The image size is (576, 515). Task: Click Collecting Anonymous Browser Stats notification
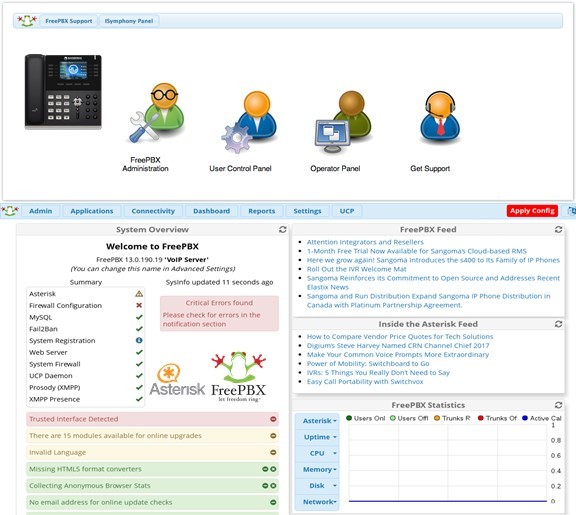click(152, 486)
